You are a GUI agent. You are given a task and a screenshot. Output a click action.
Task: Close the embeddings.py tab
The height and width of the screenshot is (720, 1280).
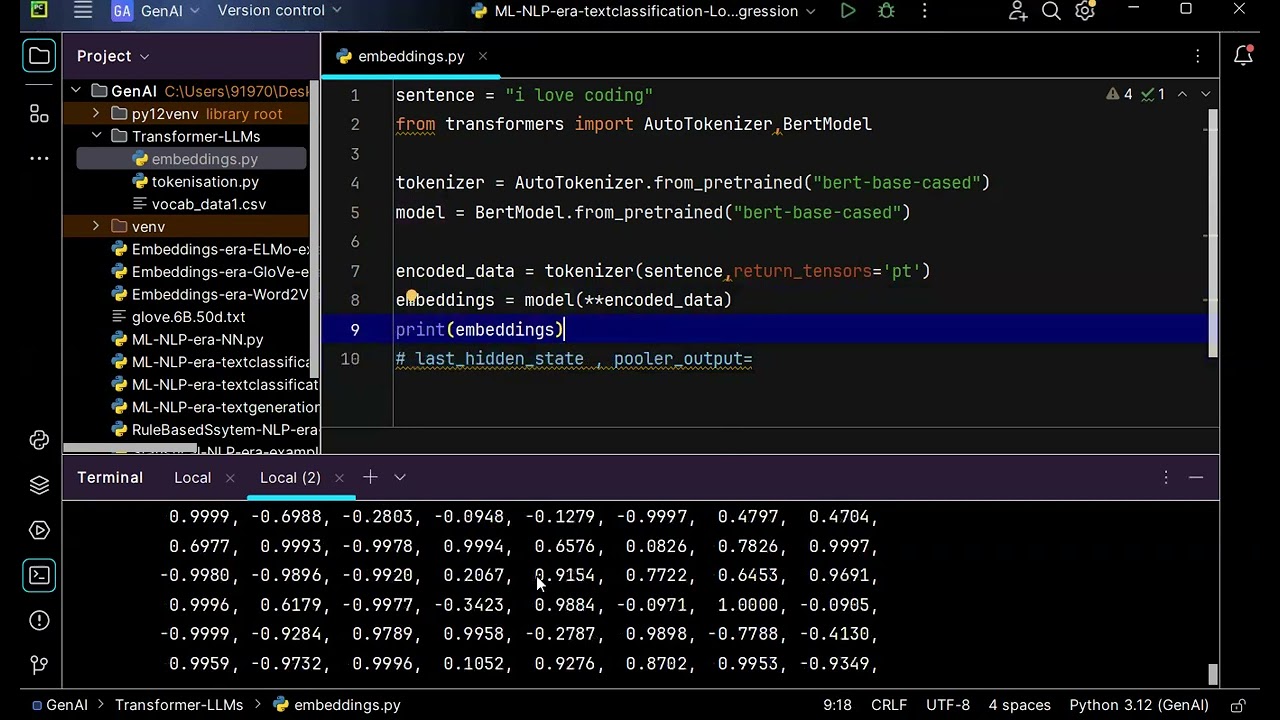[483, 56]
